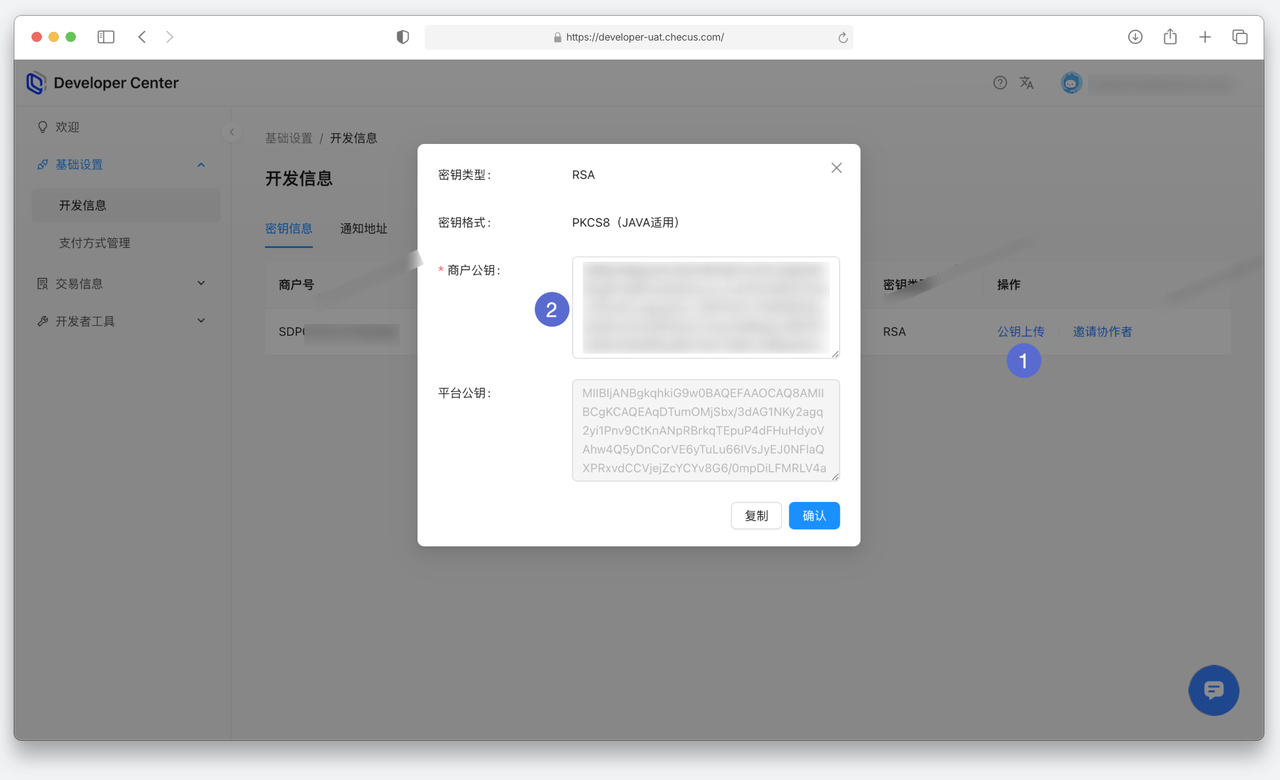Open the chat support bubble

tap(1213, 690)
